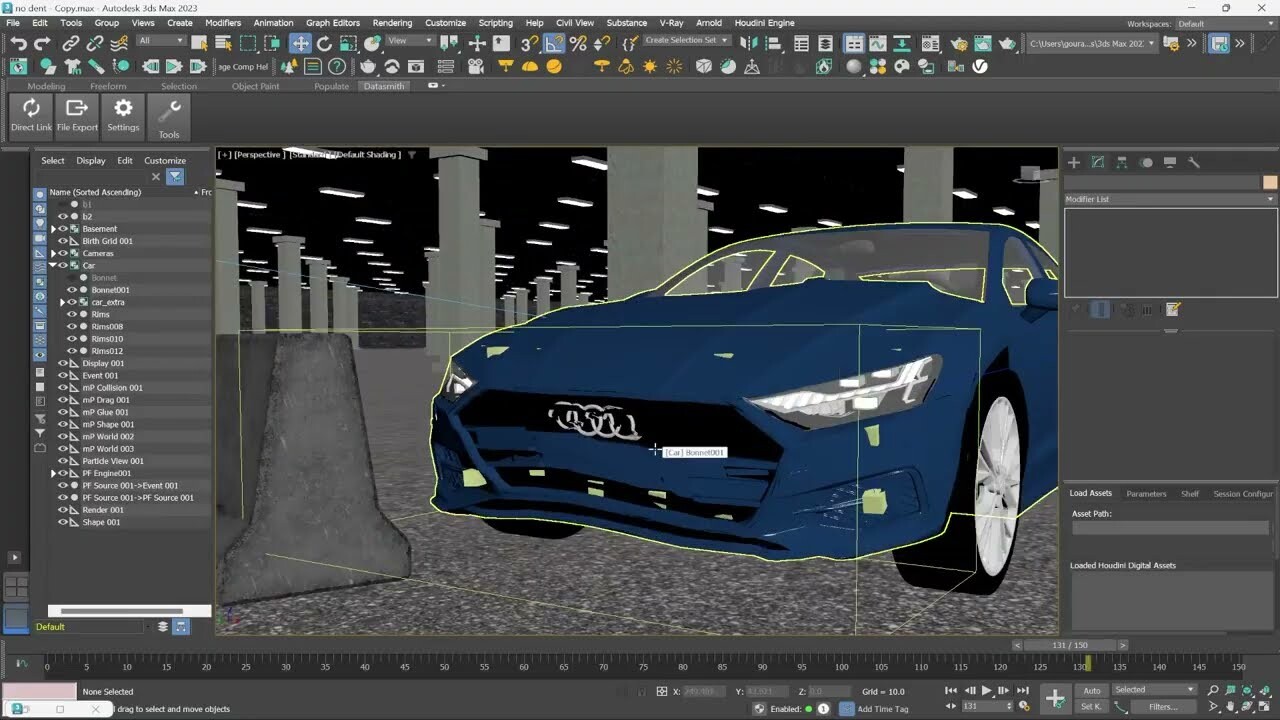Open the Material Editor icon

pos(930,41)
